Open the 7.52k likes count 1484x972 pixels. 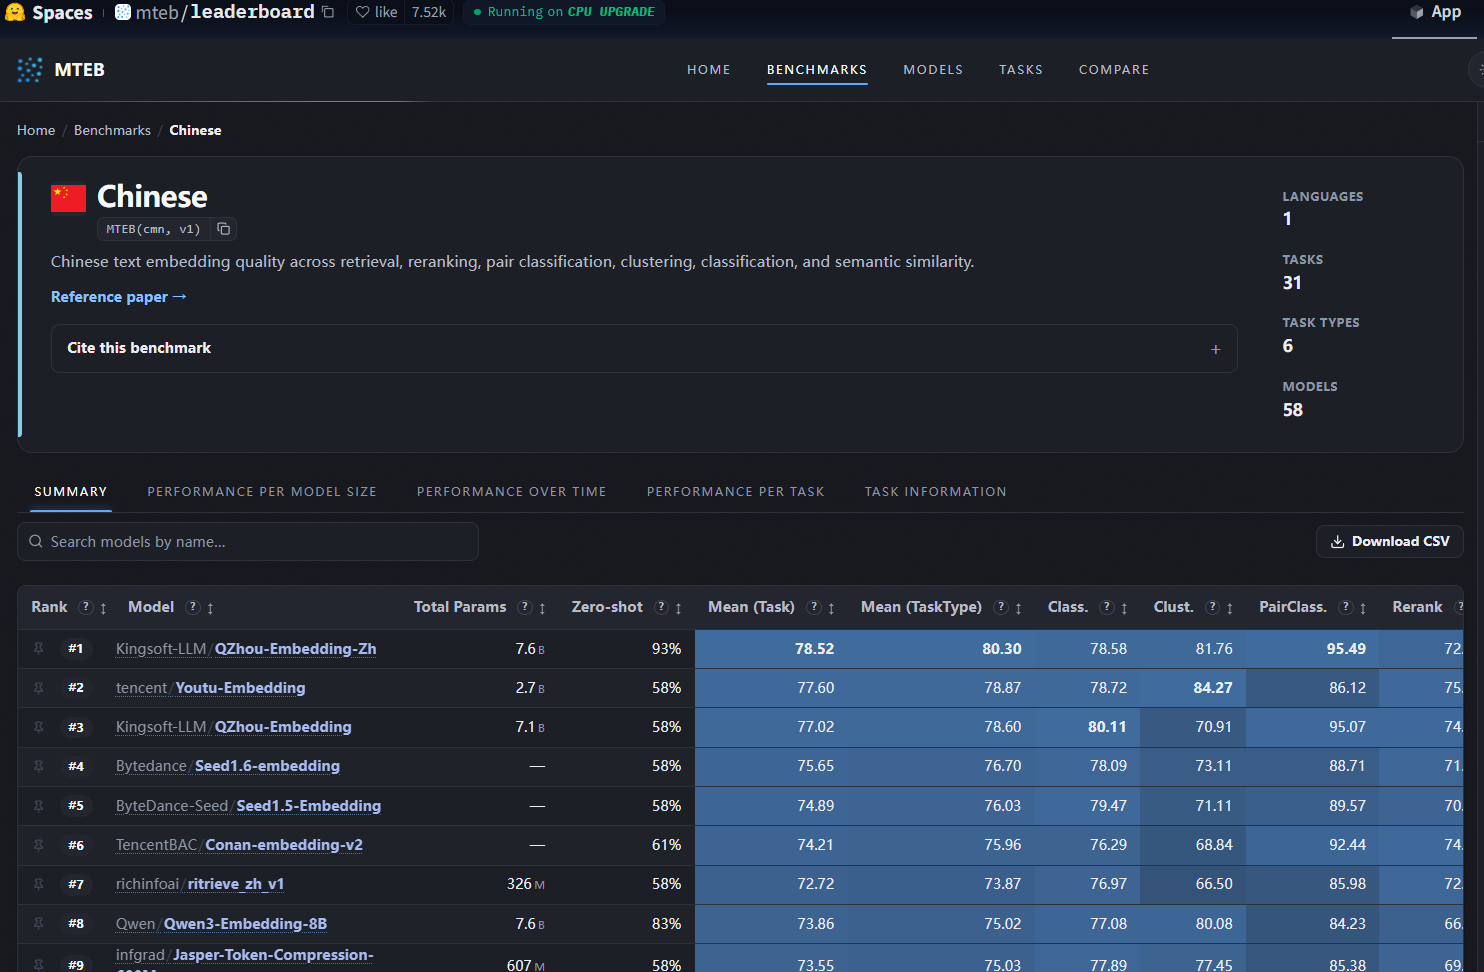tap(429, 12)
